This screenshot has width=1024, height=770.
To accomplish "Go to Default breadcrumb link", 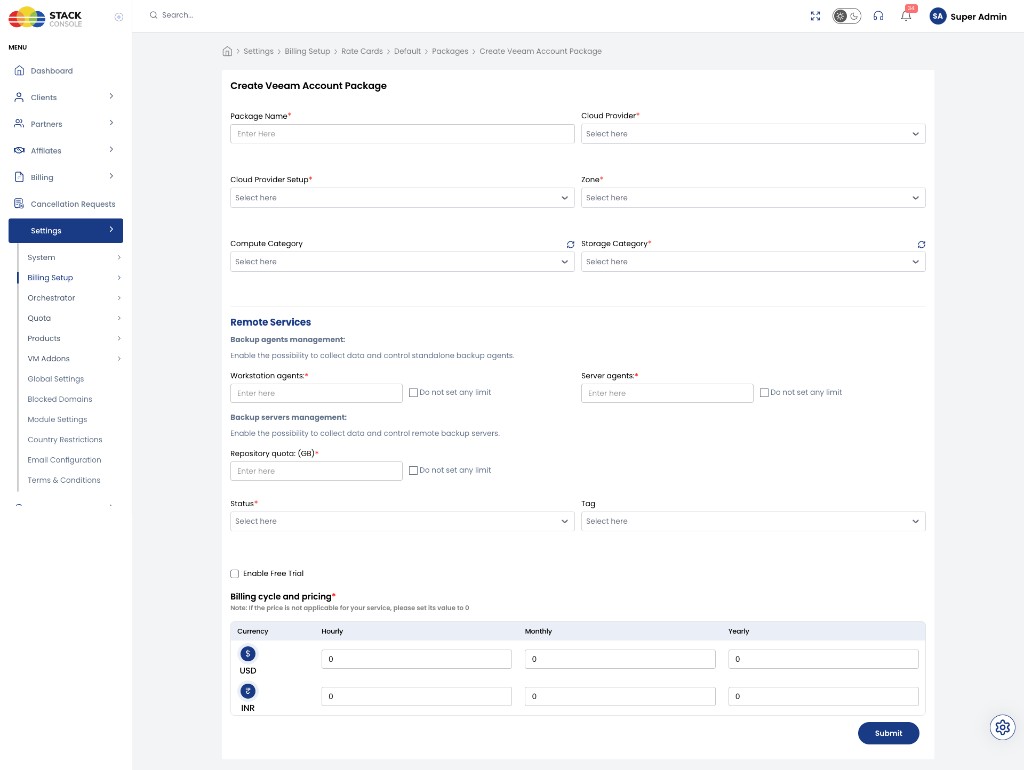I will (x=408, y=51).
